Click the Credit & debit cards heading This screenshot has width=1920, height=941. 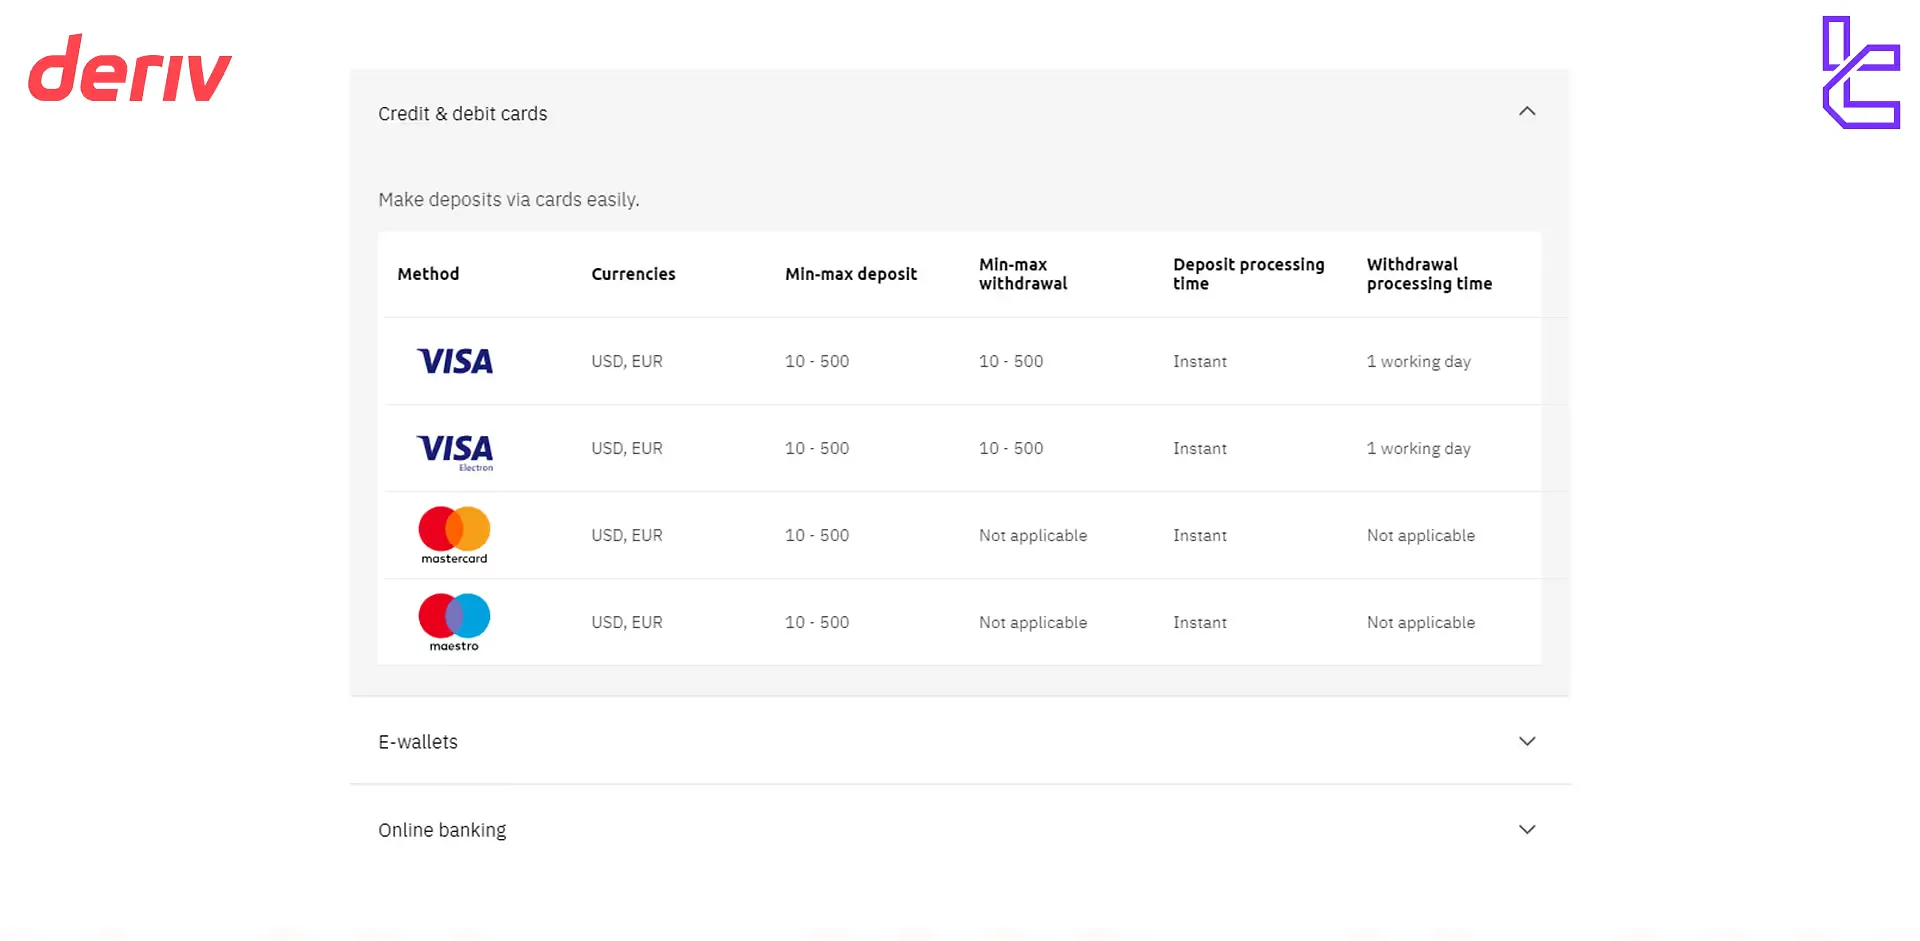coord(462,114)
